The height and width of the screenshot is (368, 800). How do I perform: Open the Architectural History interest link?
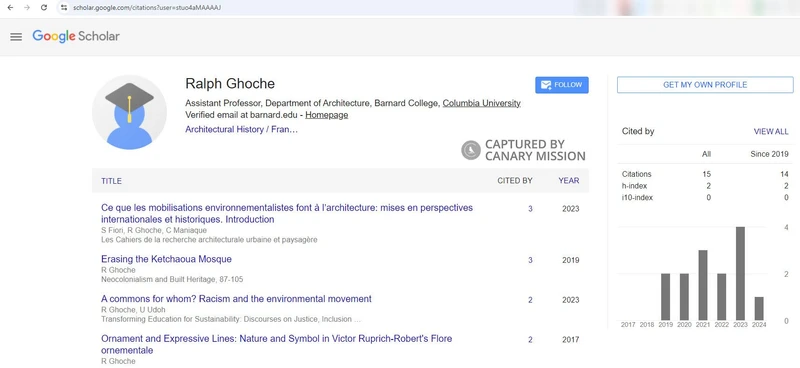click(241, 130)
